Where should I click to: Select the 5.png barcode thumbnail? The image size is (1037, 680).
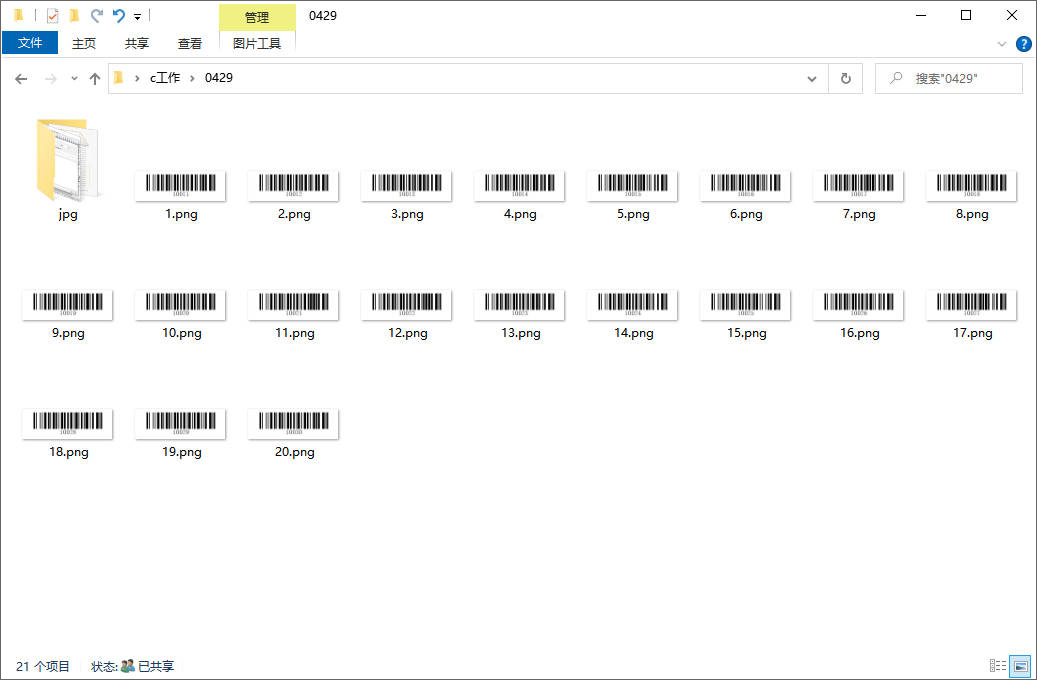point(633,186)
